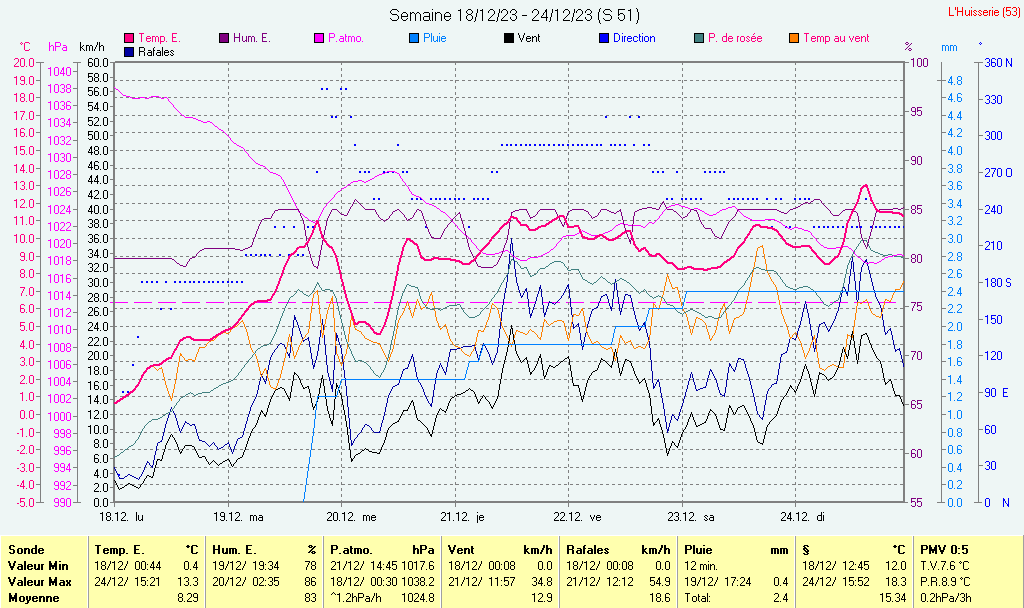This screenshot has height=608, width=1024.
Task: Select the Rafales legend label
Action: [156, 52]
